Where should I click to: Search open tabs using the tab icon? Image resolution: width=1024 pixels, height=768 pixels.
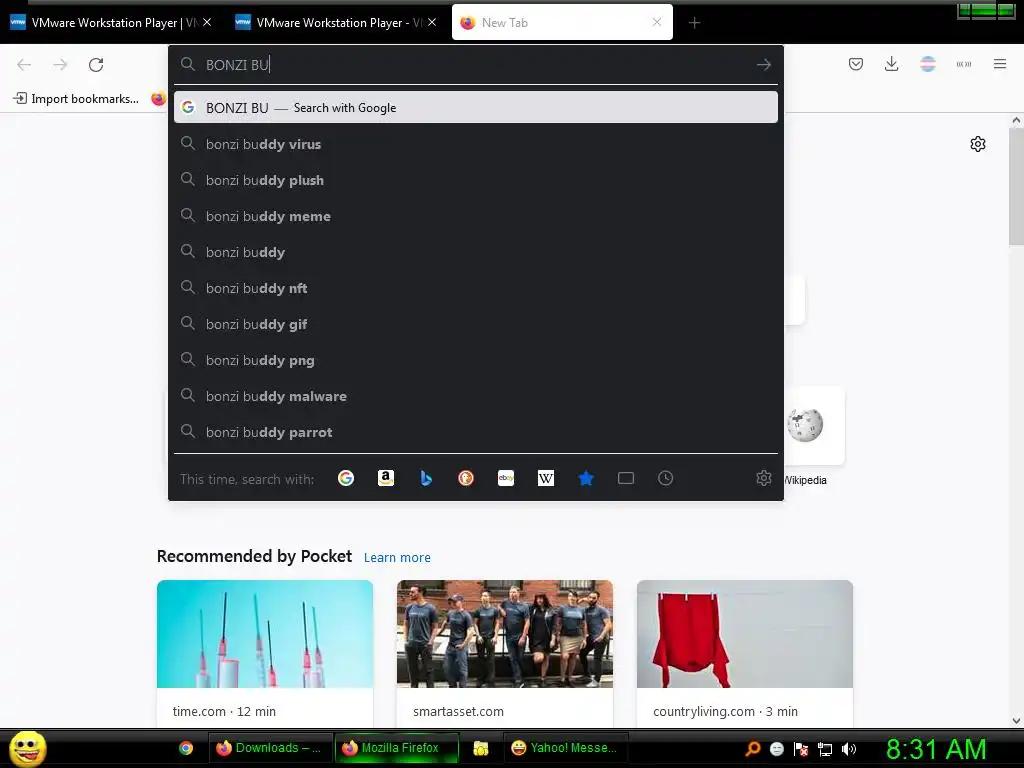click(x=626, y=478)
